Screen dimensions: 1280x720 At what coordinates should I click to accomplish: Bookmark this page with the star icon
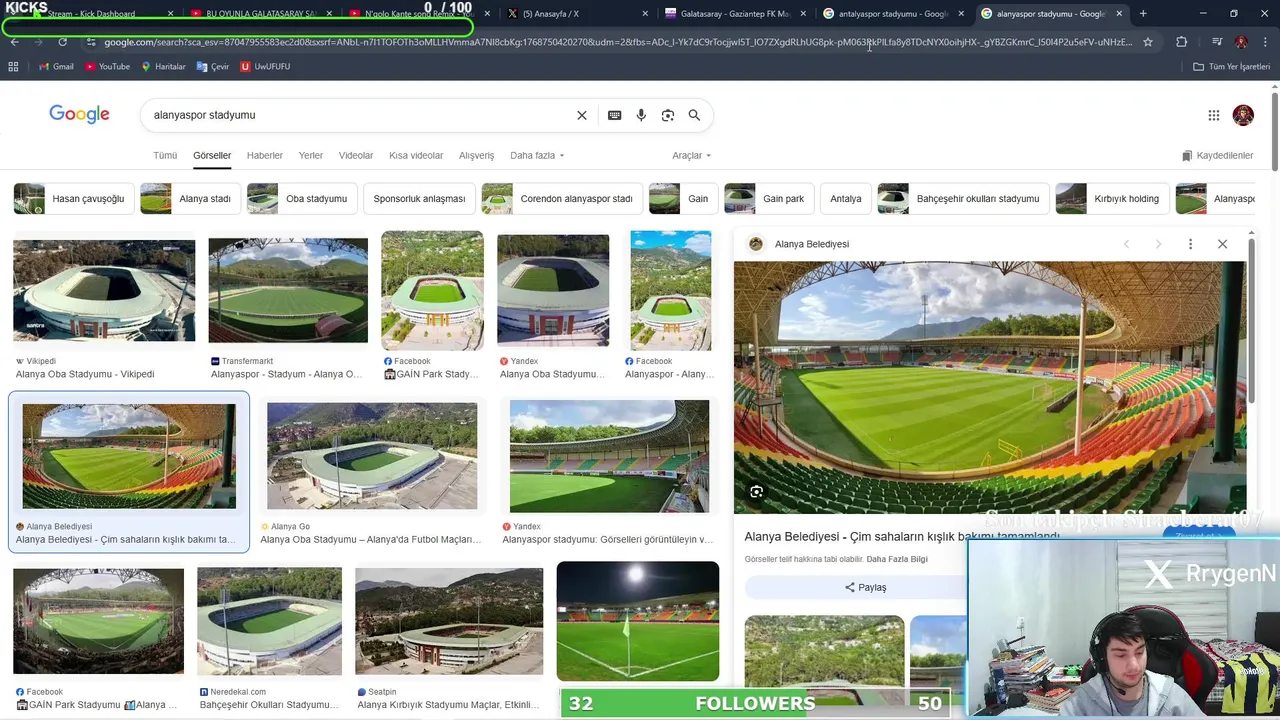coord(1148,42)
